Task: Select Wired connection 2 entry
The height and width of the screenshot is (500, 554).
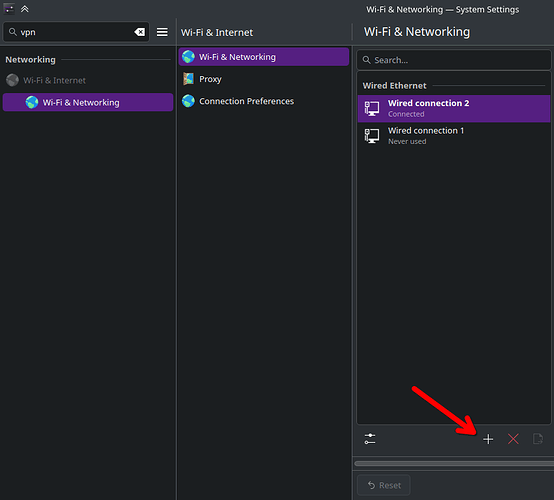Action: tap(454, 108)
